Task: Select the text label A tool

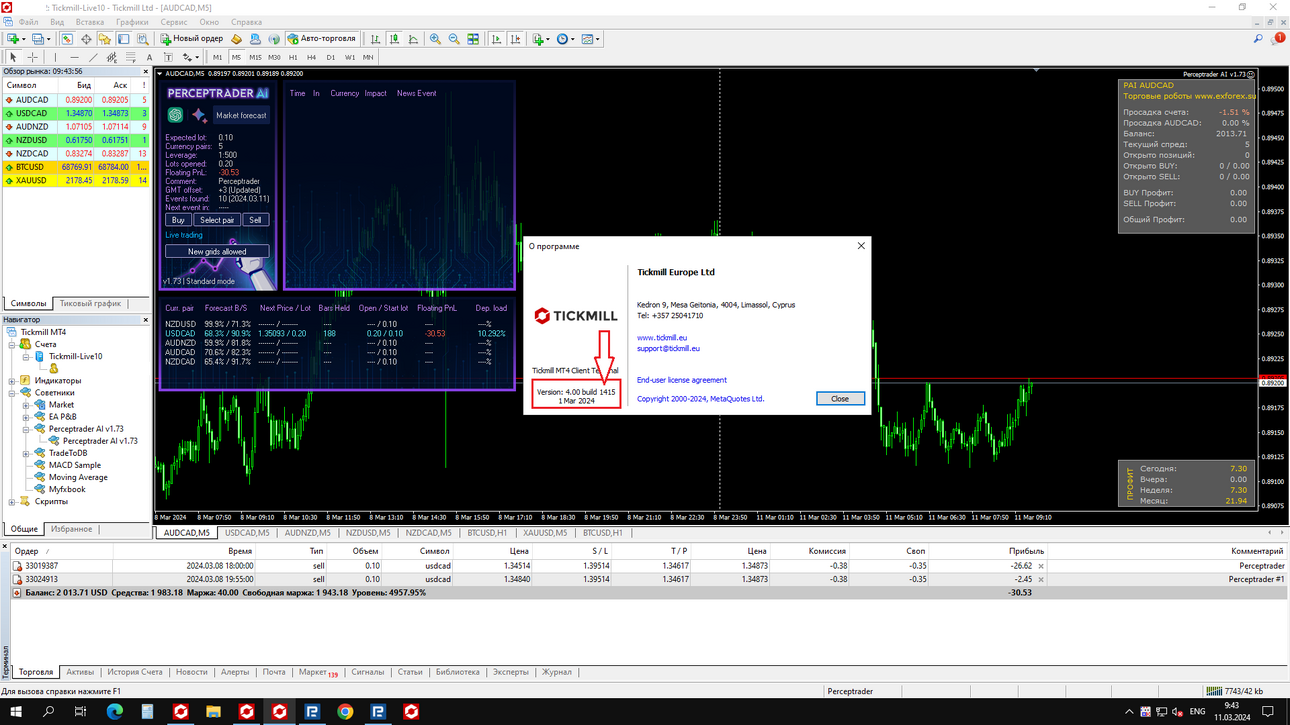Action: coord(149,57)
